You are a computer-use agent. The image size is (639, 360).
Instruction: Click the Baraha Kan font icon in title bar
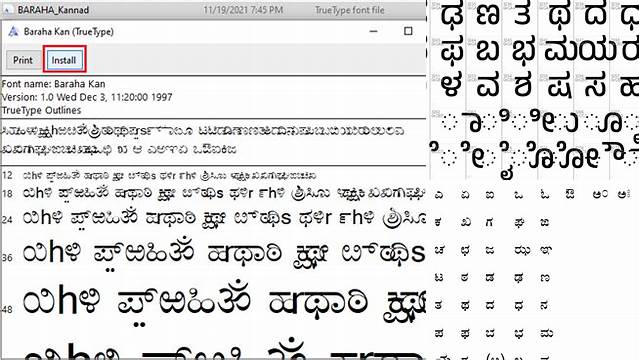coord(13,31)
